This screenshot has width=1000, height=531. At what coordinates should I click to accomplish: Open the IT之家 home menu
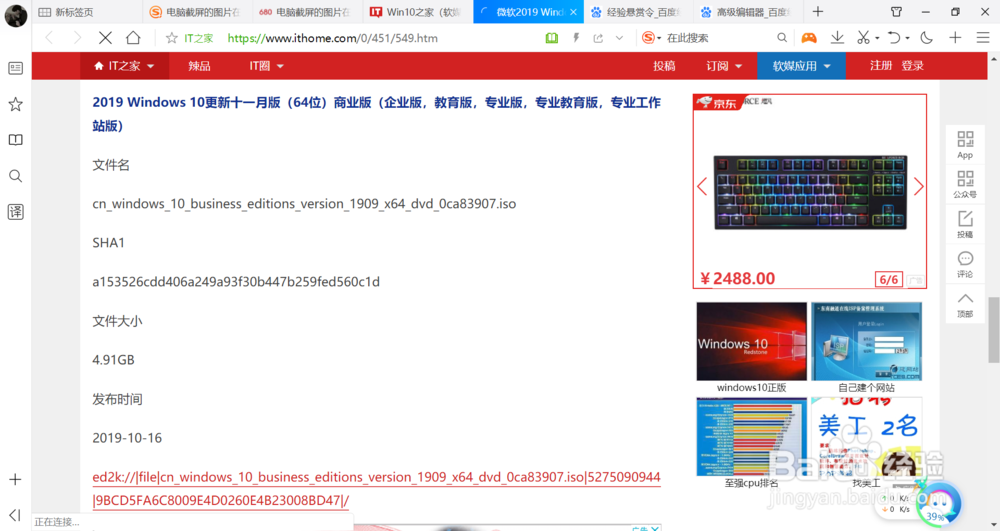[124, 66]
